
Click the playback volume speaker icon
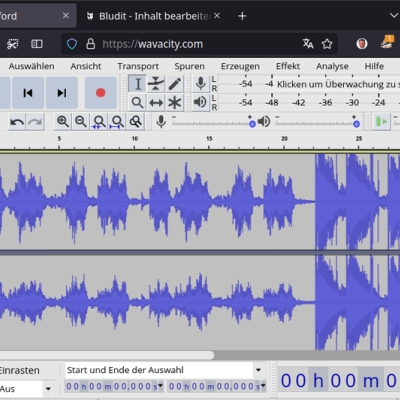tap(264, 122)
